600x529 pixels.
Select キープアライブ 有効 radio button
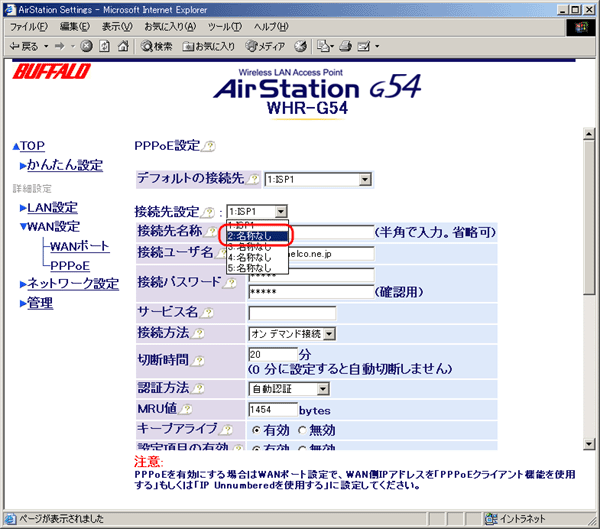pos(256,430)
